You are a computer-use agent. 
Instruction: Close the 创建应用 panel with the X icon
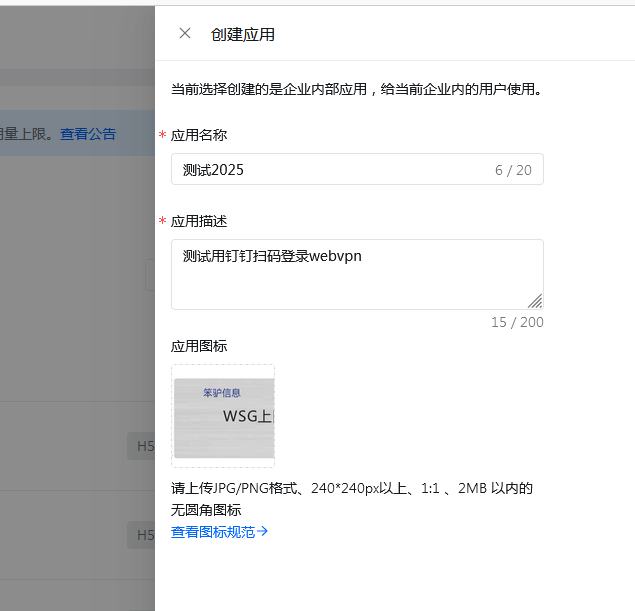pyautogui.click(x=184, y=33)
